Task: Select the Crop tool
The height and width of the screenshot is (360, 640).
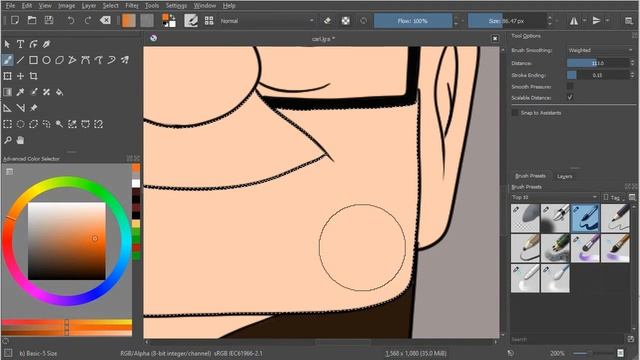Action: click(x=33, y=76)
